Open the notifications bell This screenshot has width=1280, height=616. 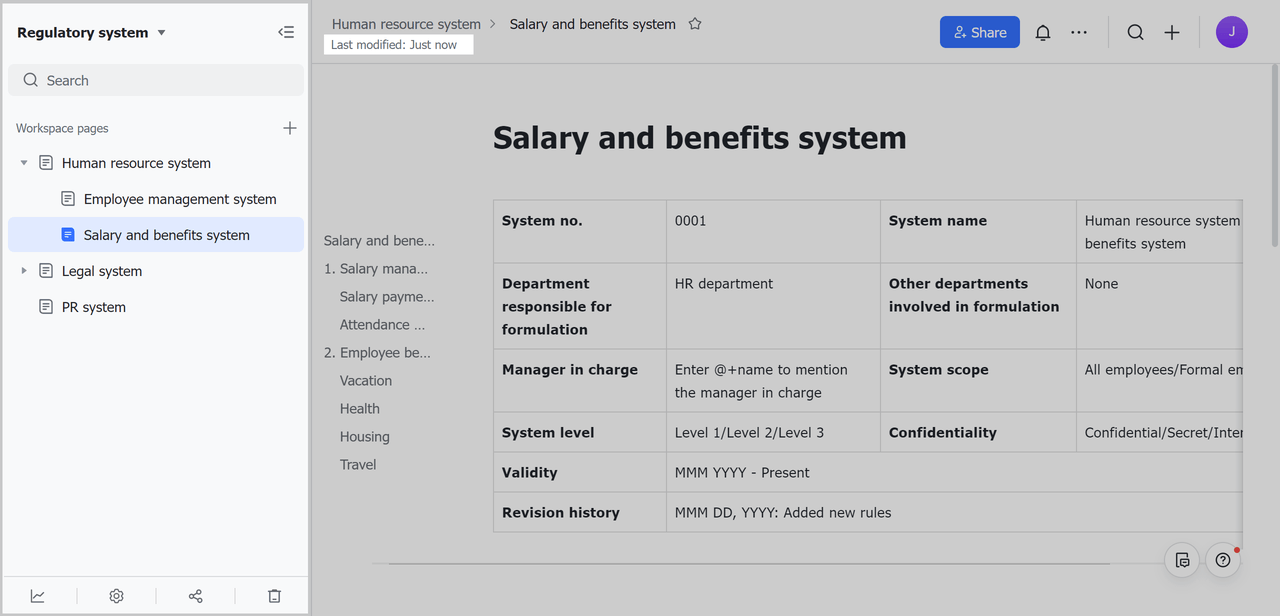coord(1042,32)
